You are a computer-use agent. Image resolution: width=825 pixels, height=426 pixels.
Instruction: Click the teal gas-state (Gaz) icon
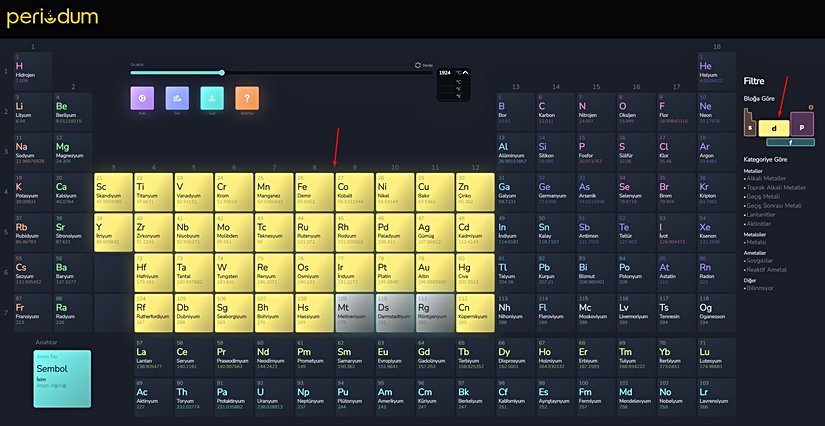212,98
